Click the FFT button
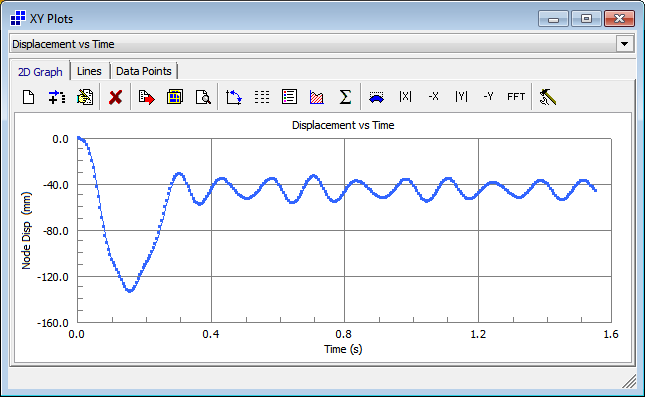The image size is (645, 397). [516, 97]
